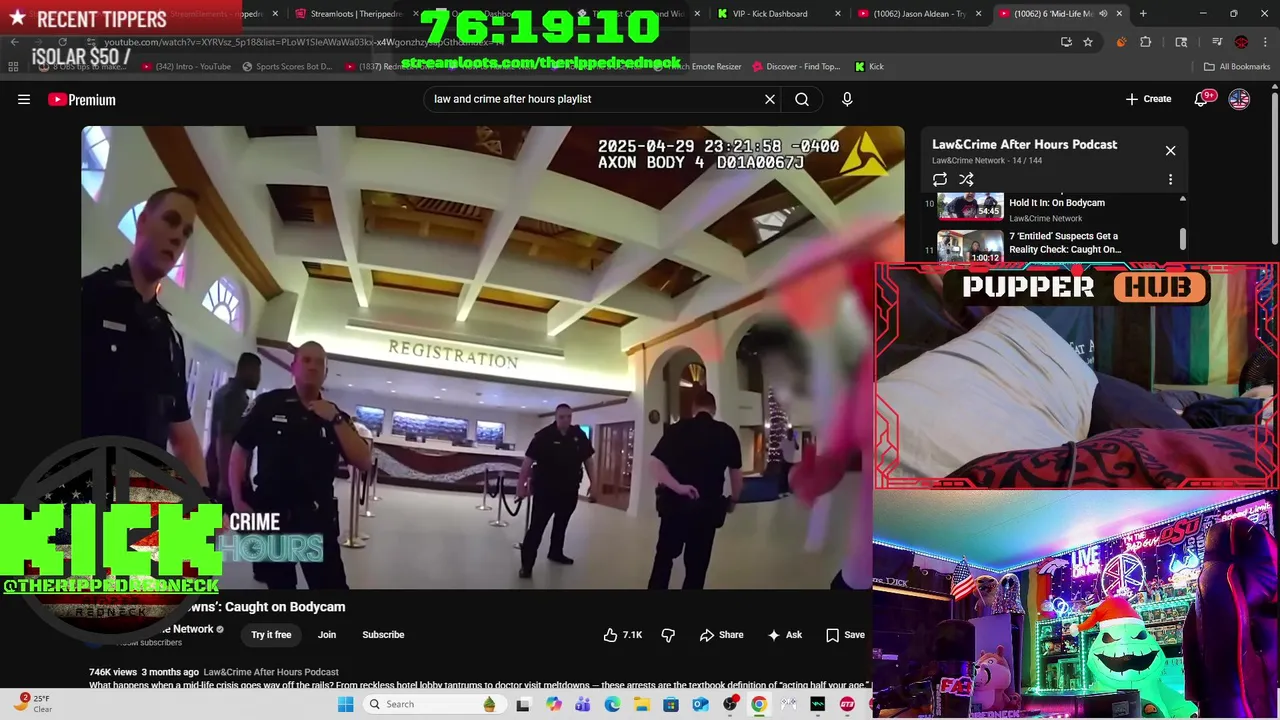Toggle shuffle playlist
This screenshot has width=1280, height=720.
pyautogui.click(x=966, y=180)
